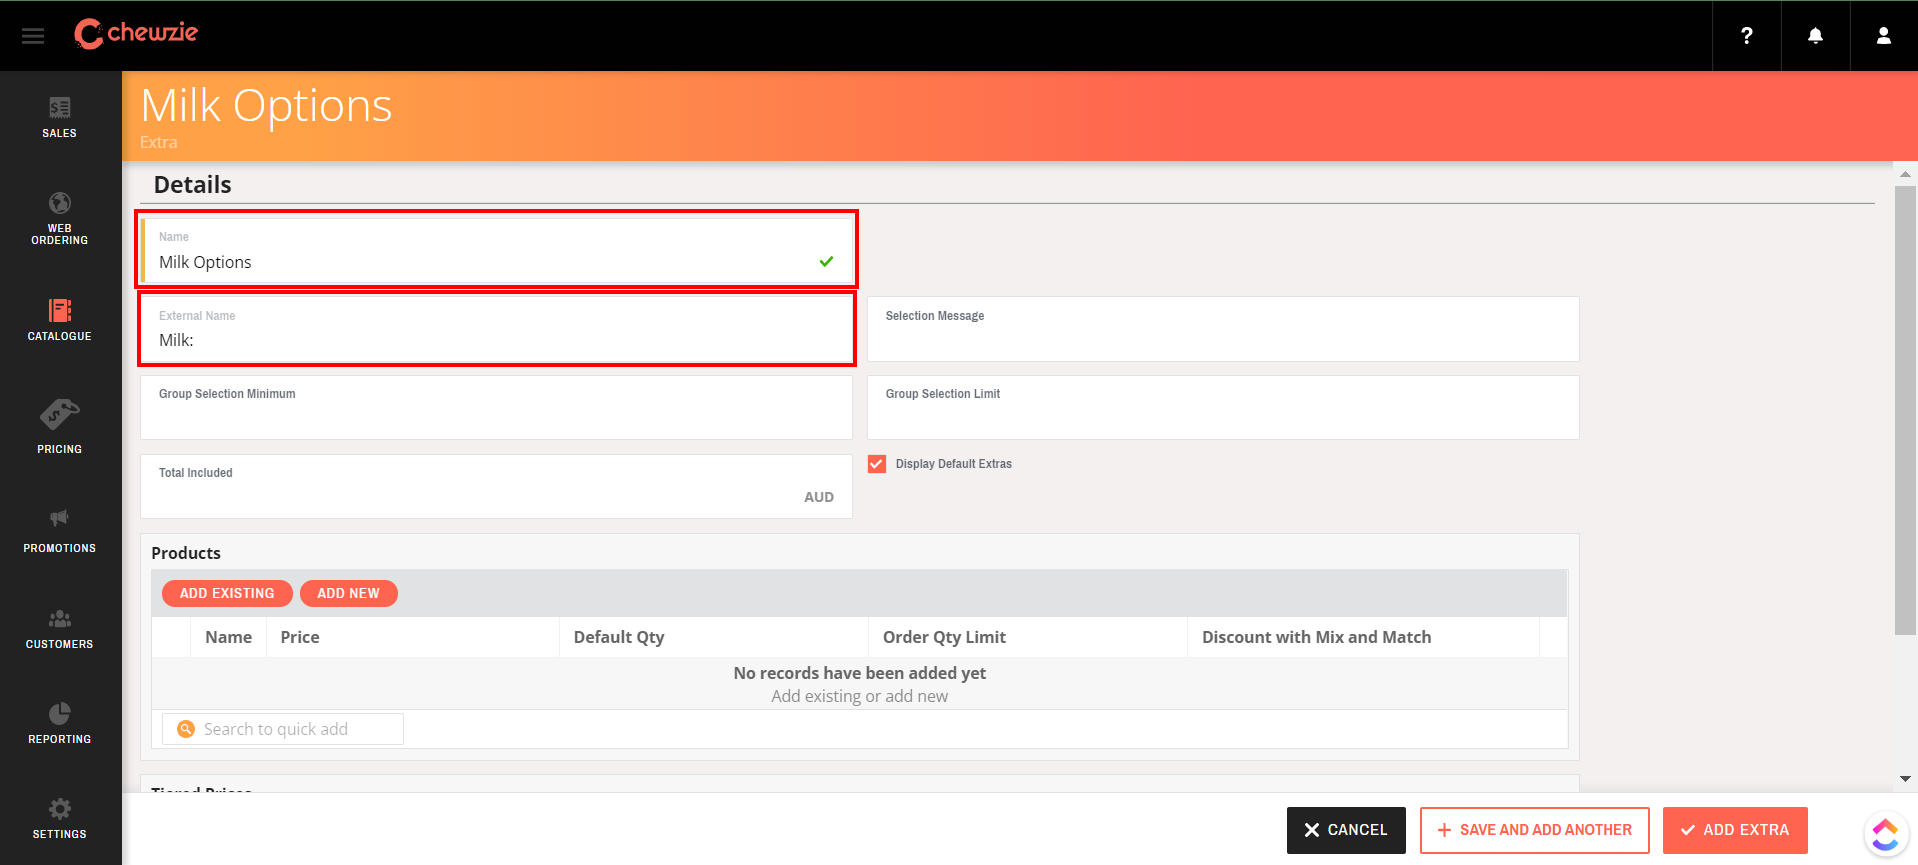The height and width of the screenshot is (865, 1918).
Task: Click the Chewzie logo
Action: click(x=136, y=33)
